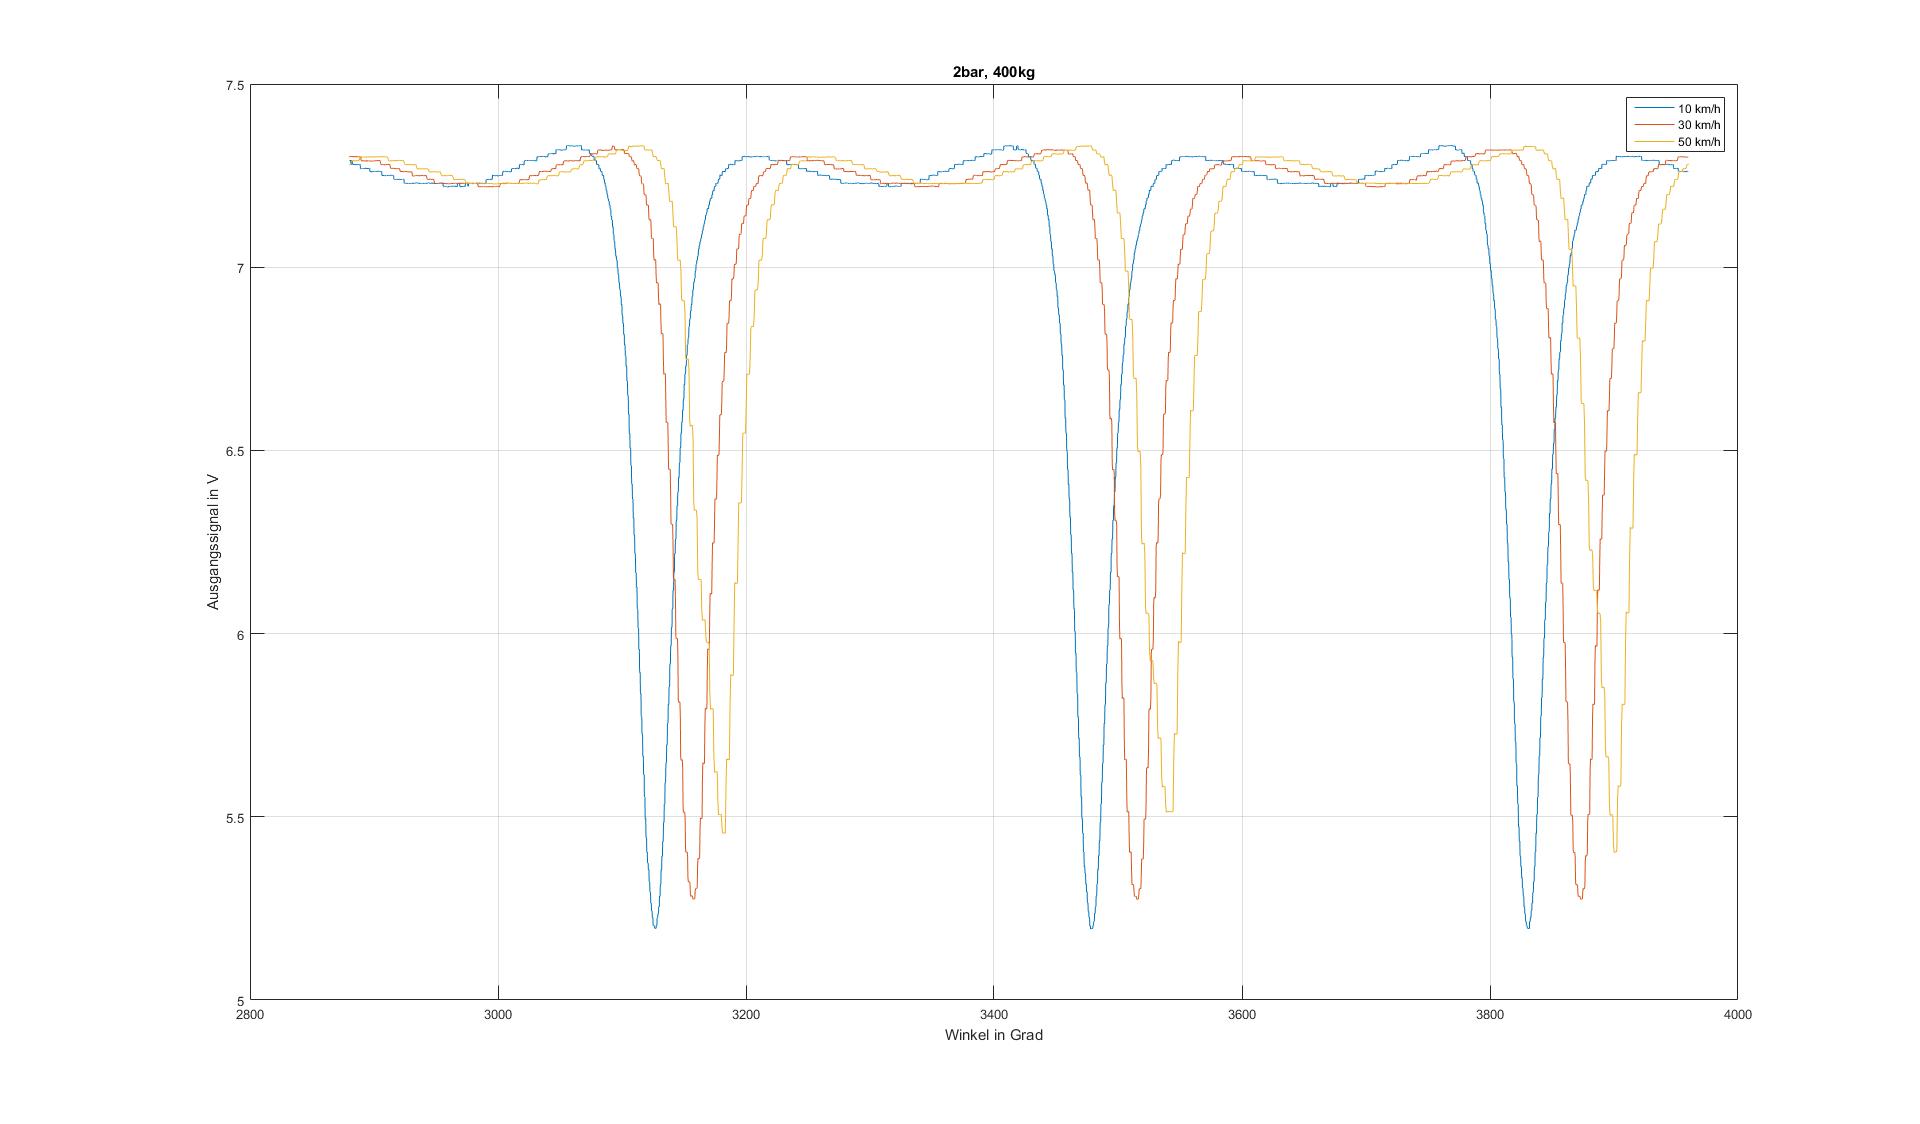Screen dimensions: 1920x1124
Task: Click the "50 km/h" legend label
Action: coord(1700,142)
